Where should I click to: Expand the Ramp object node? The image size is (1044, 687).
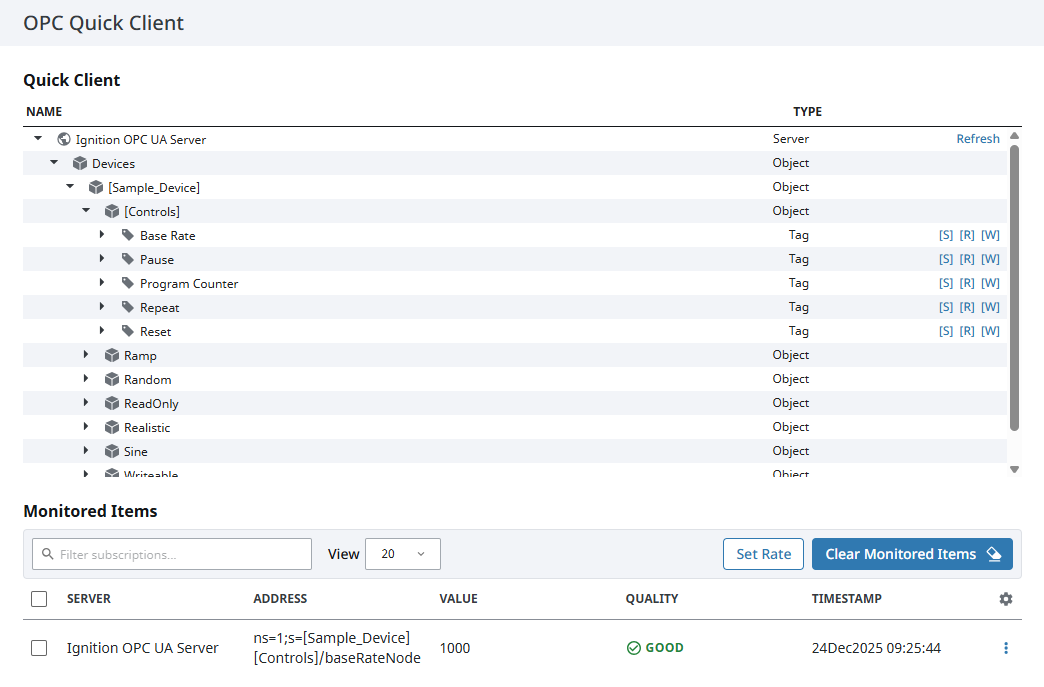point(86,355)
